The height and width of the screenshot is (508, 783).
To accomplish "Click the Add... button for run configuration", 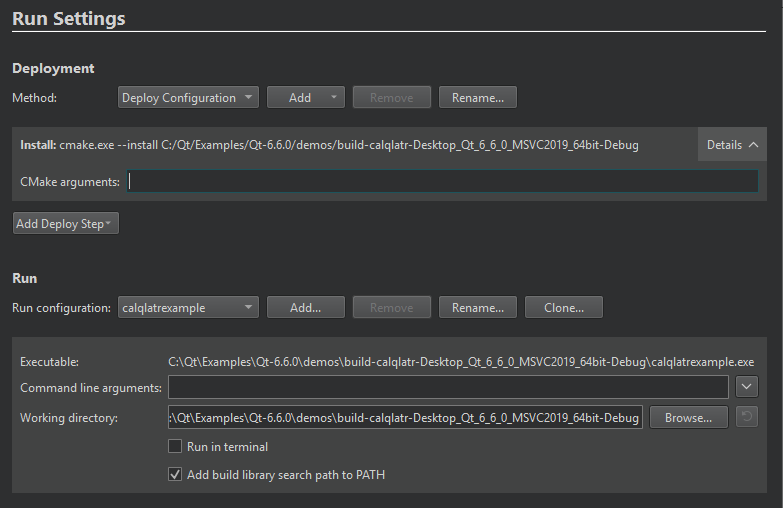I will 306,308.
